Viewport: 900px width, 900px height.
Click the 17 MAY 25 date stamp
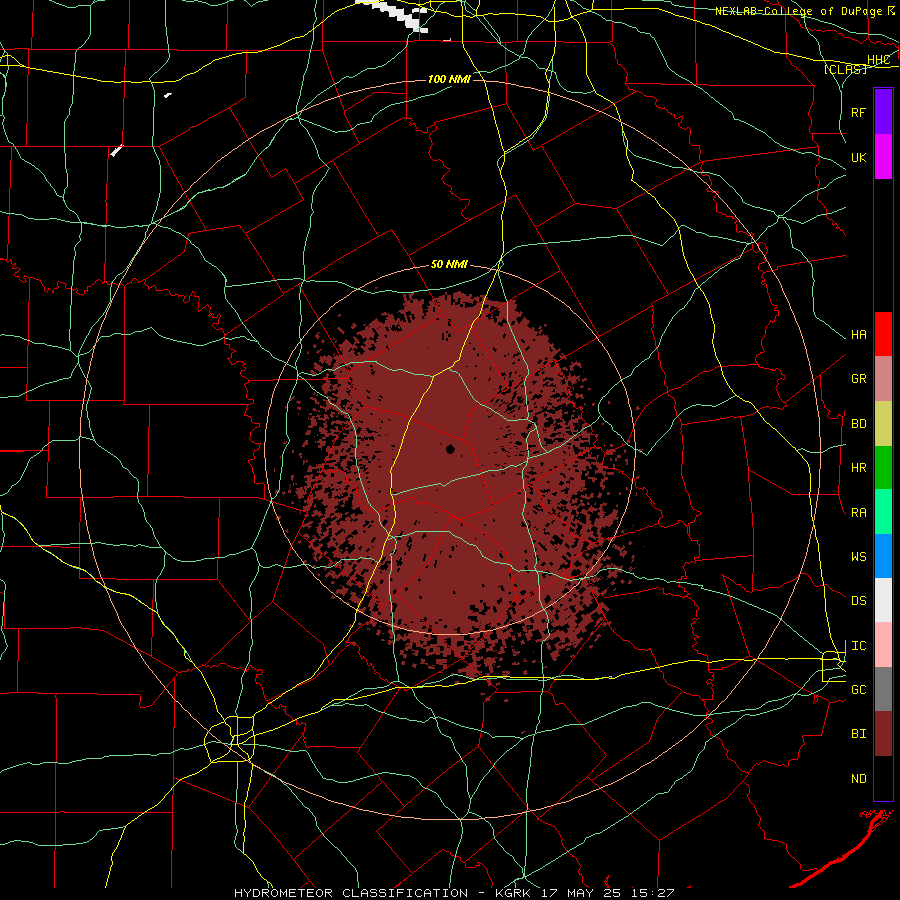(584, 893)
